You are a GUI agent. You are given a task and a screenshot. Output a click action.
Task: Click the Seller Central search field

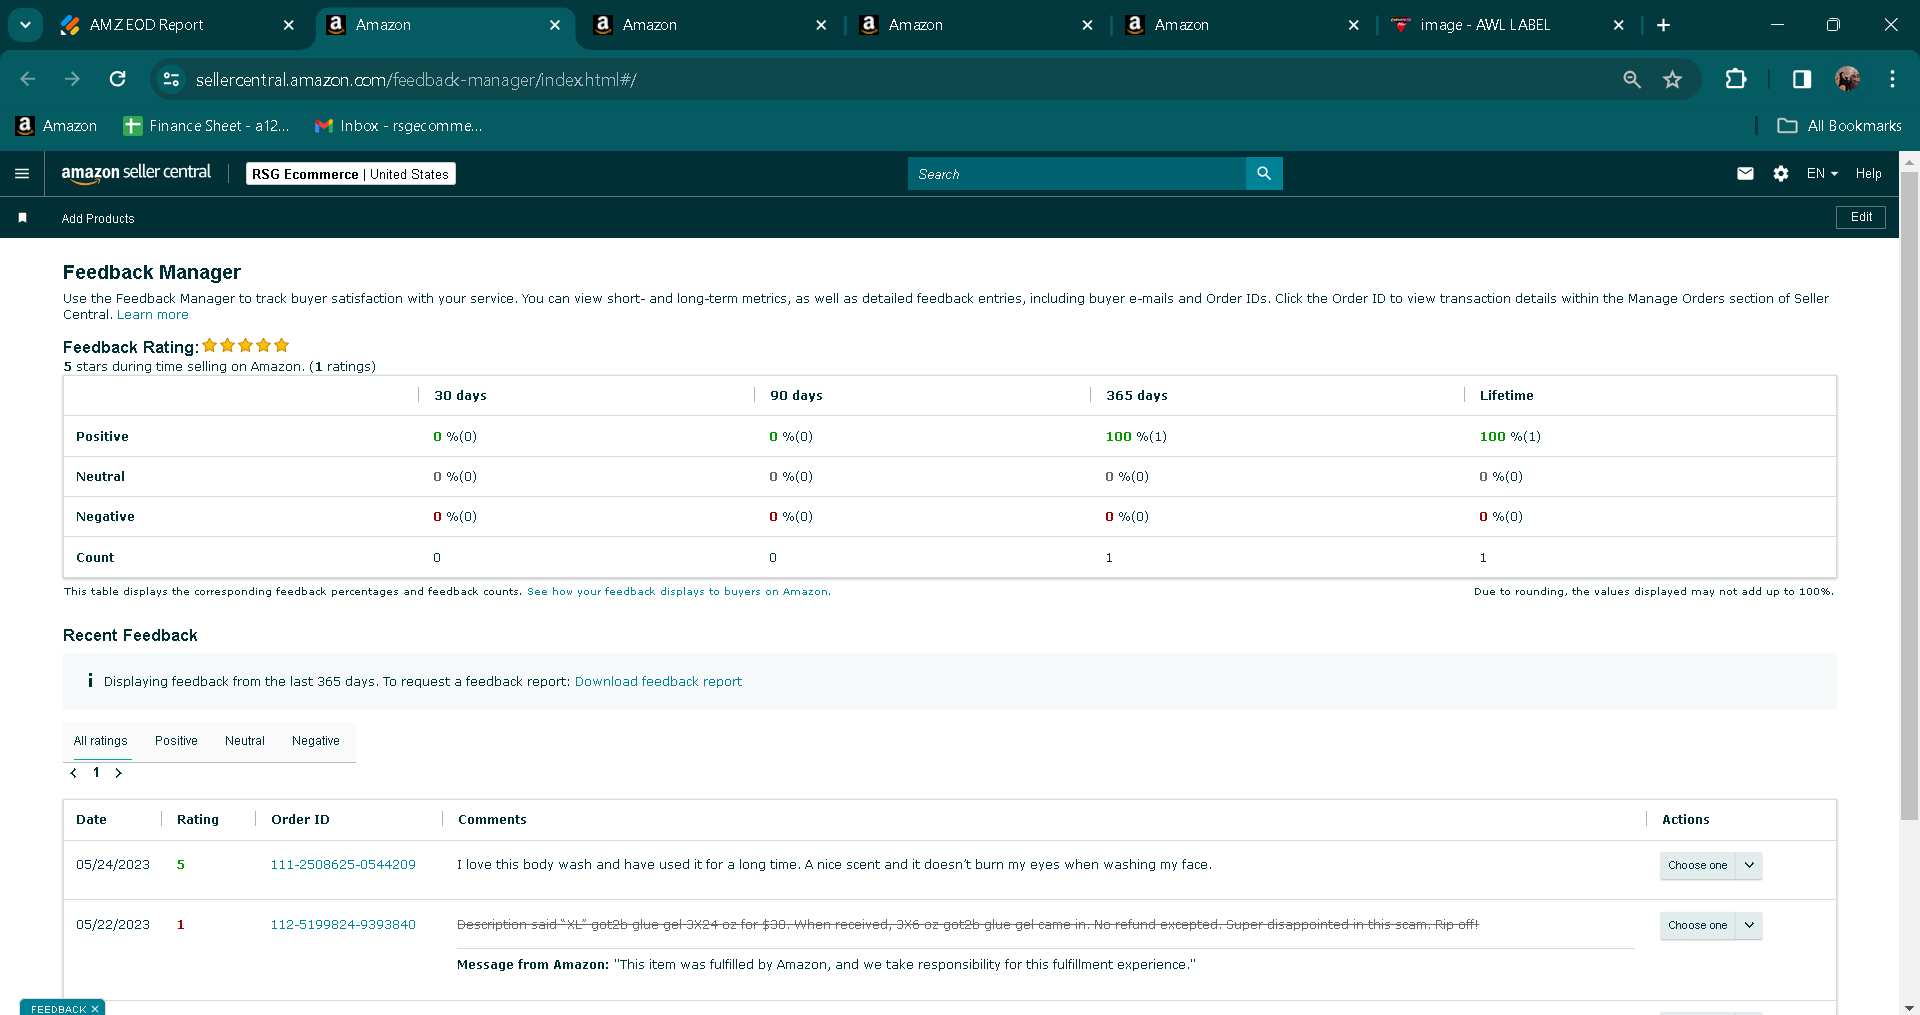pyautogui.click(x=1077, y=174)
